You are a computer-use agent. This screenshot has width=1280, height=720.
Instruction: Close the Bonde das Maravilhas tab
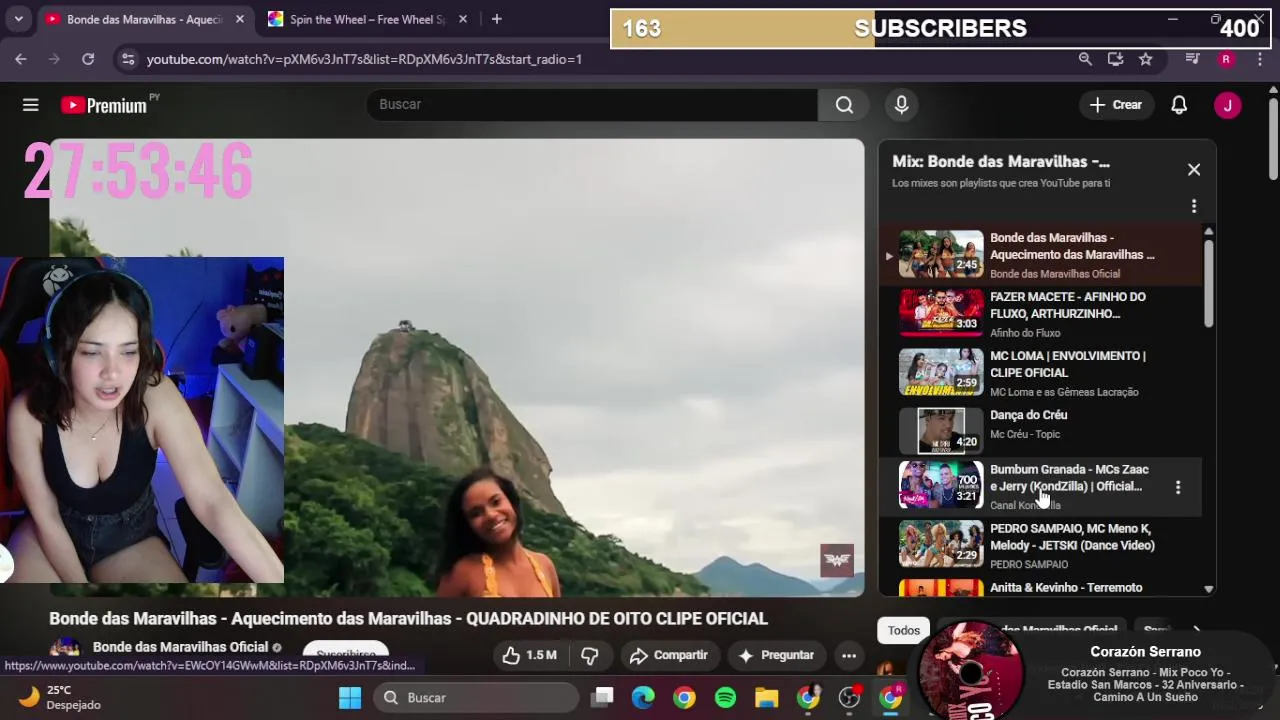(240, 19)
